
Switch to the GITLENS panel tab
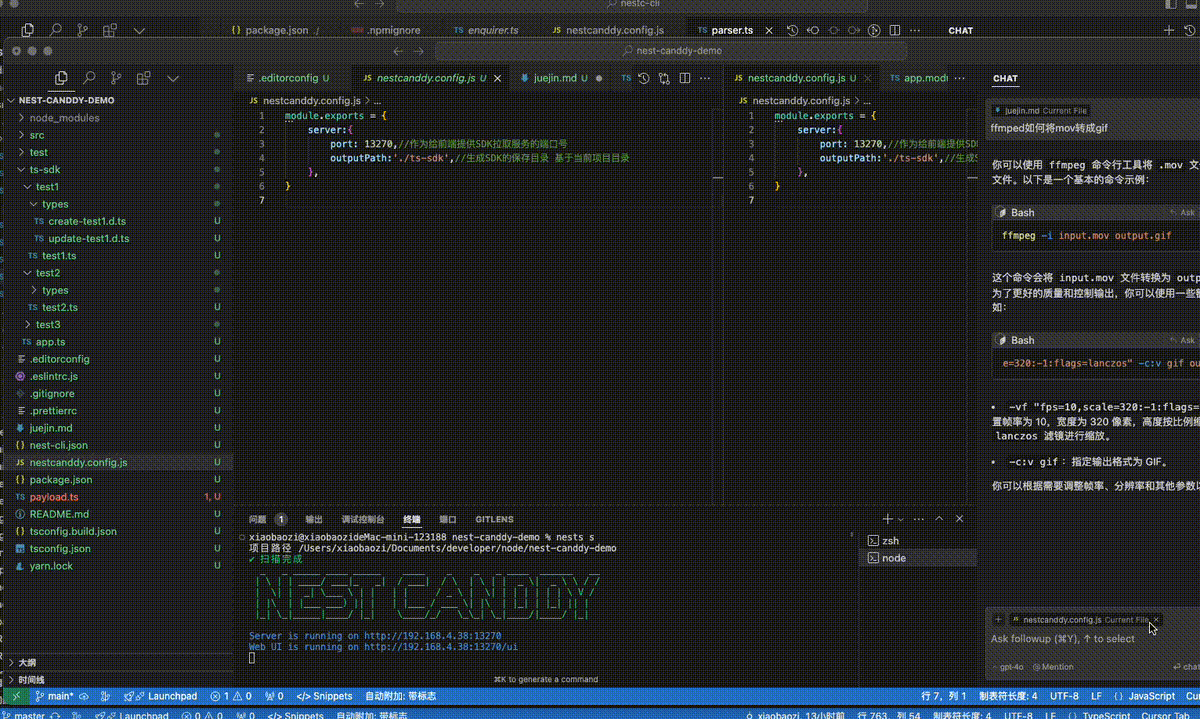[494, 520]
